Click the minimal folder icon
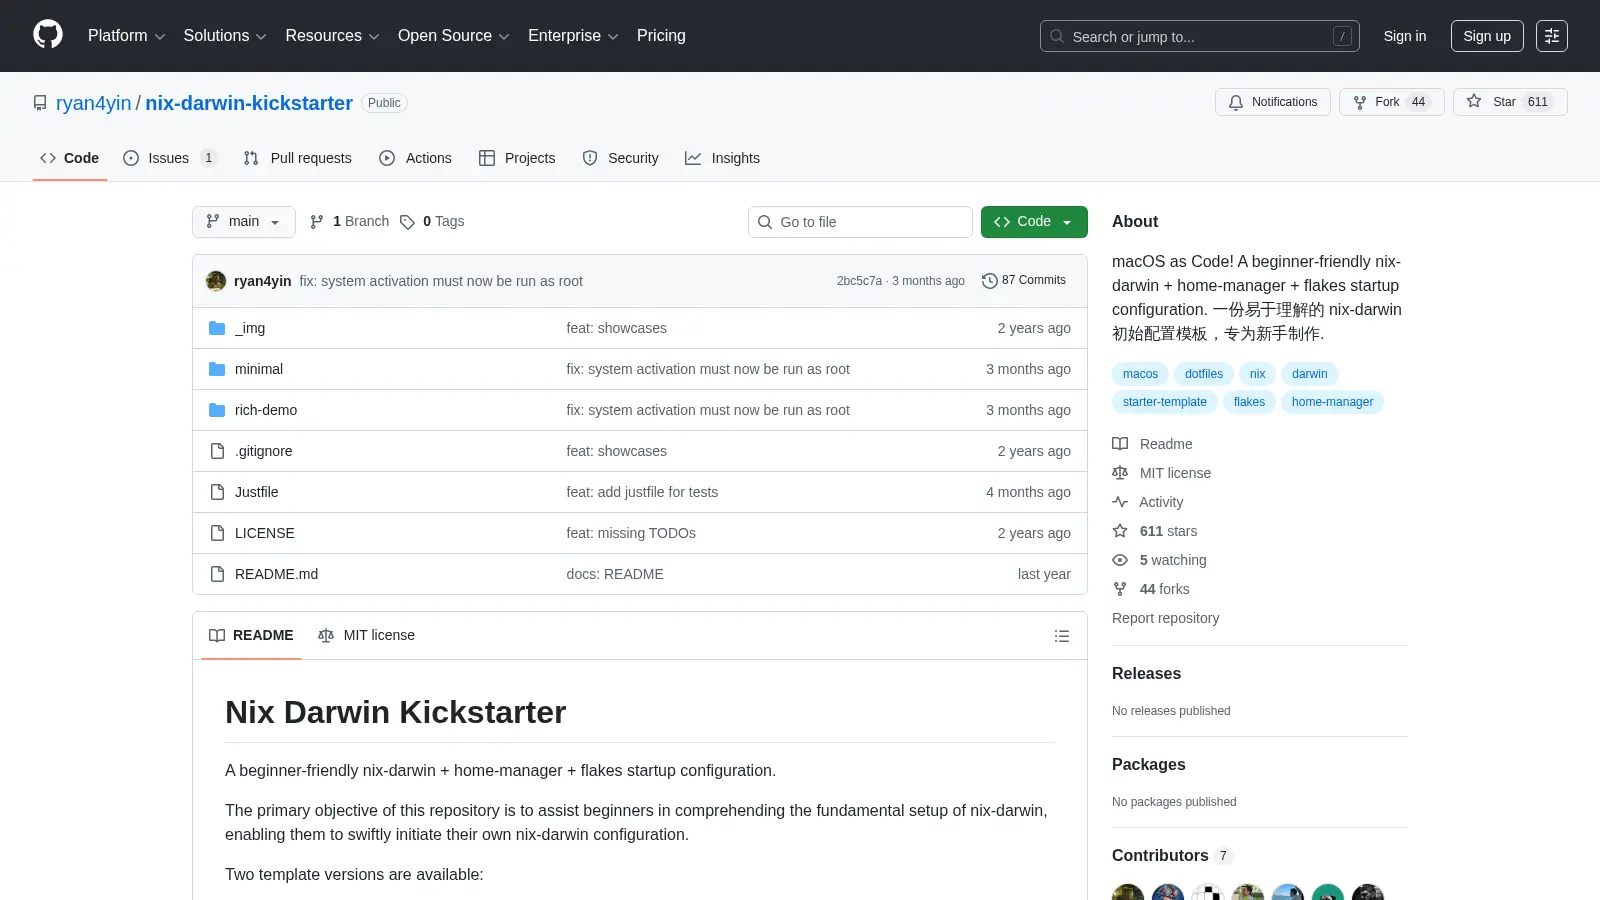Viewport: 1600px width, 900px height. tap(217, 369)
